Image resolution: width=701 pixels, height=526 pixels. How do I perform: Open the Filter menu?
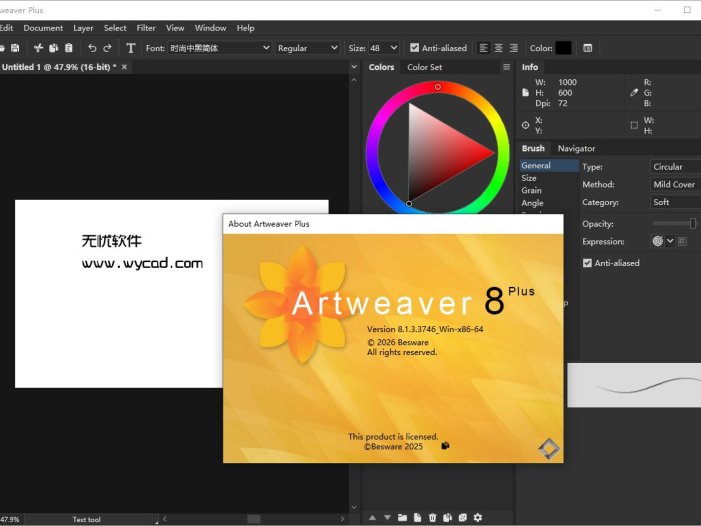(146, 28)
